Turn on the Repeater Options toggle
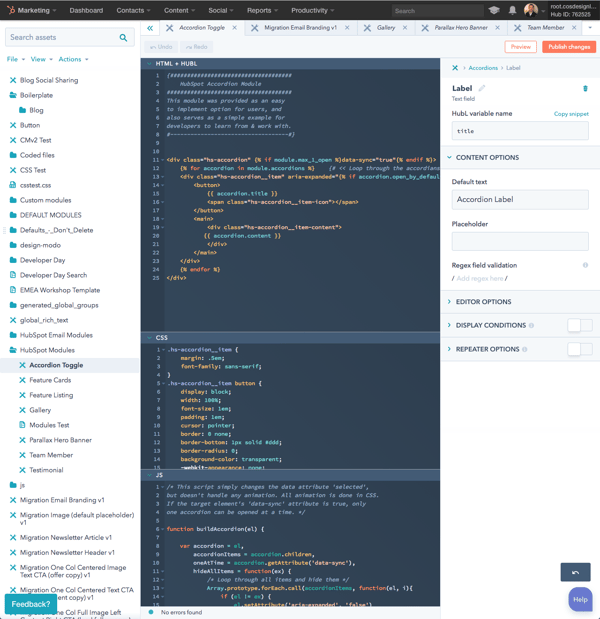This screenshot has height=619, width=600. pos(579,349)
